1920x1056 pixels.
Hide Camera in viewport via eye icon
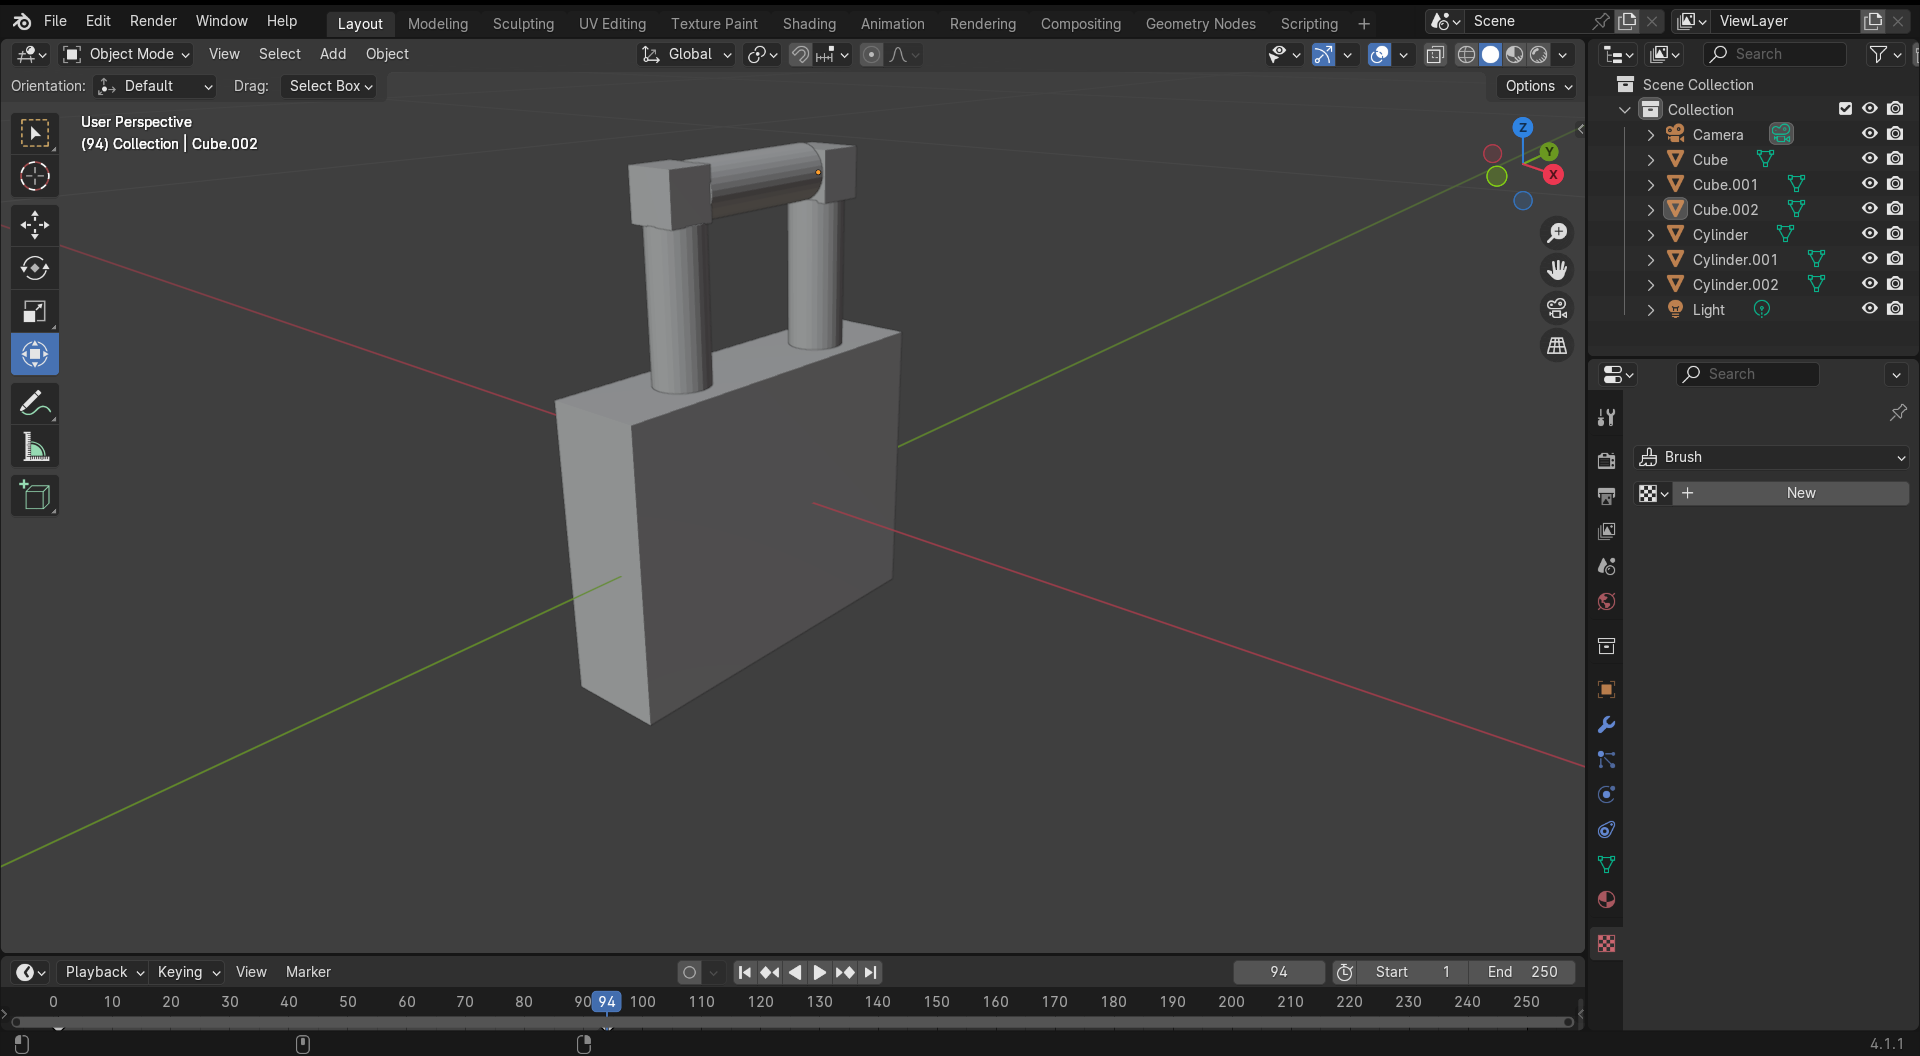pyautogui.click(x=1869, y=134)
